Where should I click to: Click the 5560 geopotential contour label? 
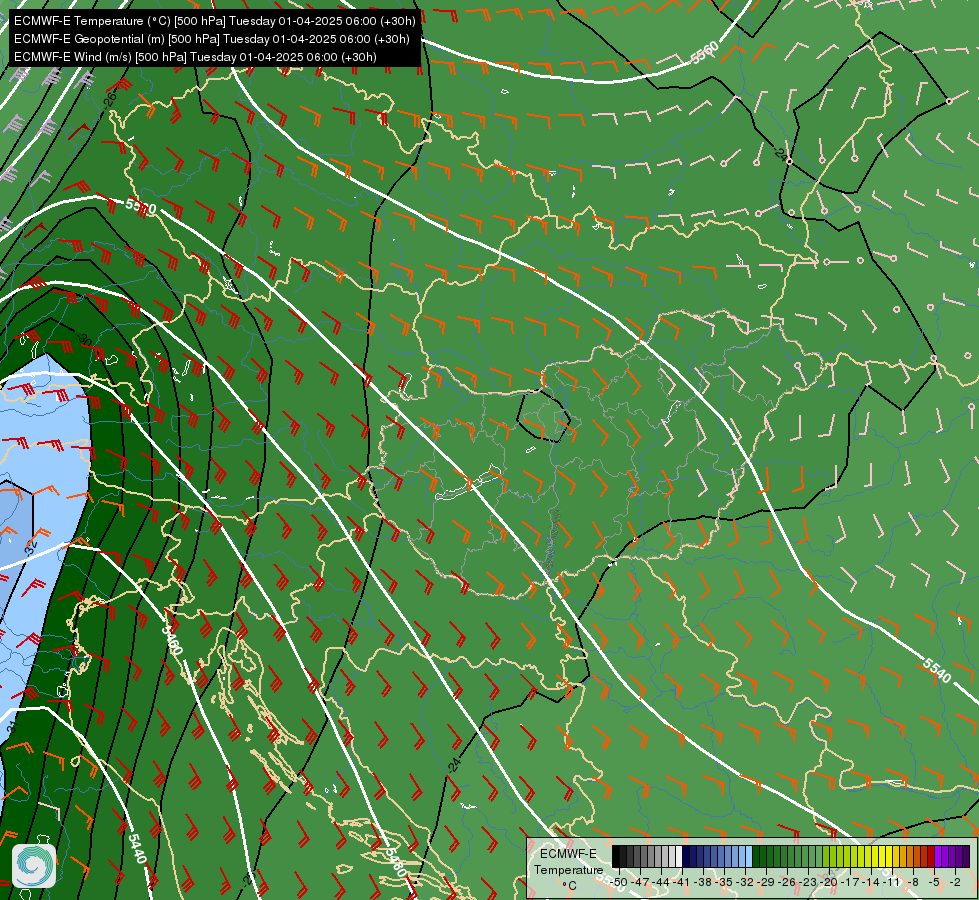(706, 52)
